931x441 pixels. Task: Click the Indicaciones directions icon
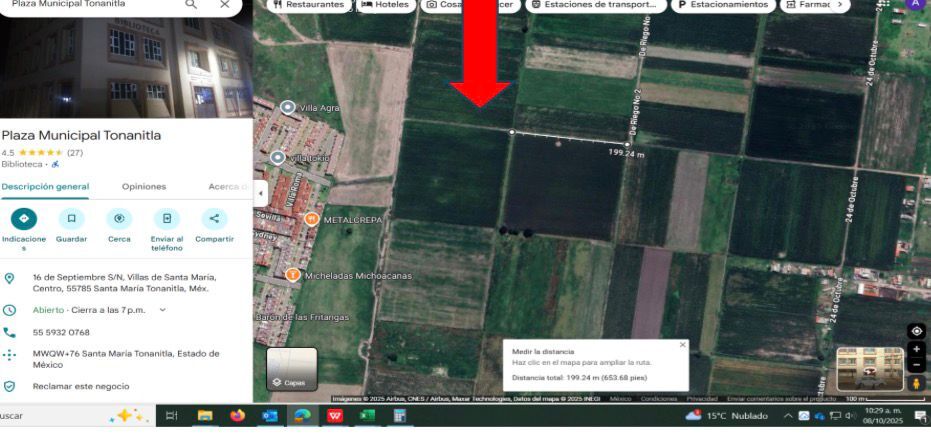(x=24, y=219)
